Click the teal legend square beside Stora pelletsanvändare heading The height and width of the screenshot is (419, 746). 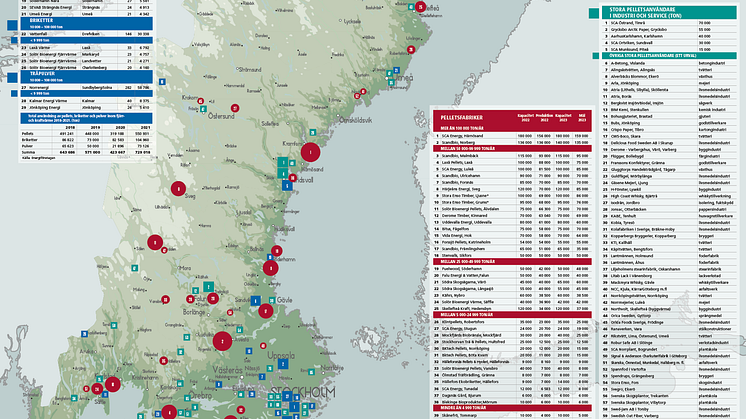(x=594, y=13)
